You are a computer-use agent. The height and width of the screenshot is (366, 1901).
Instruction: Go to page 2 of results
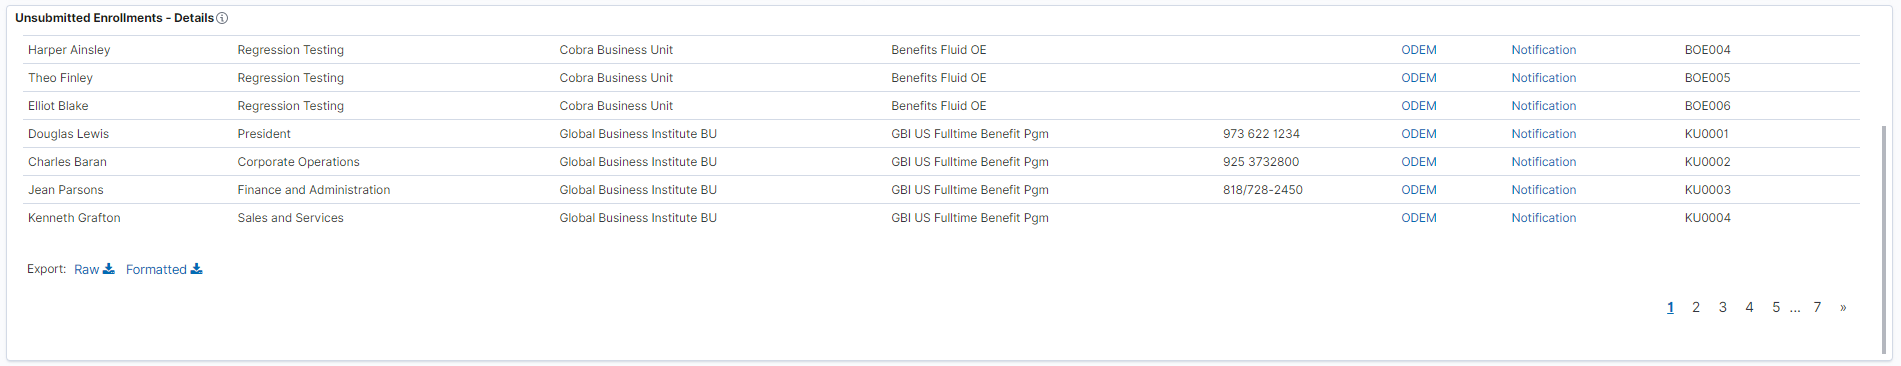pyautogui.click(x=1696, y=307)
